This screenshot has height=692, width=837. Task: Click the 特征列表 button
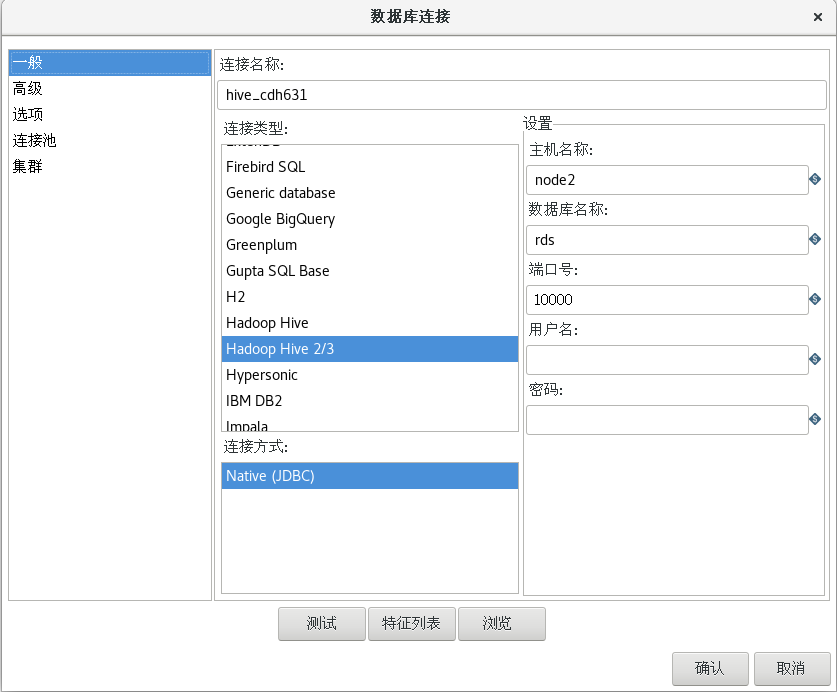412,624
